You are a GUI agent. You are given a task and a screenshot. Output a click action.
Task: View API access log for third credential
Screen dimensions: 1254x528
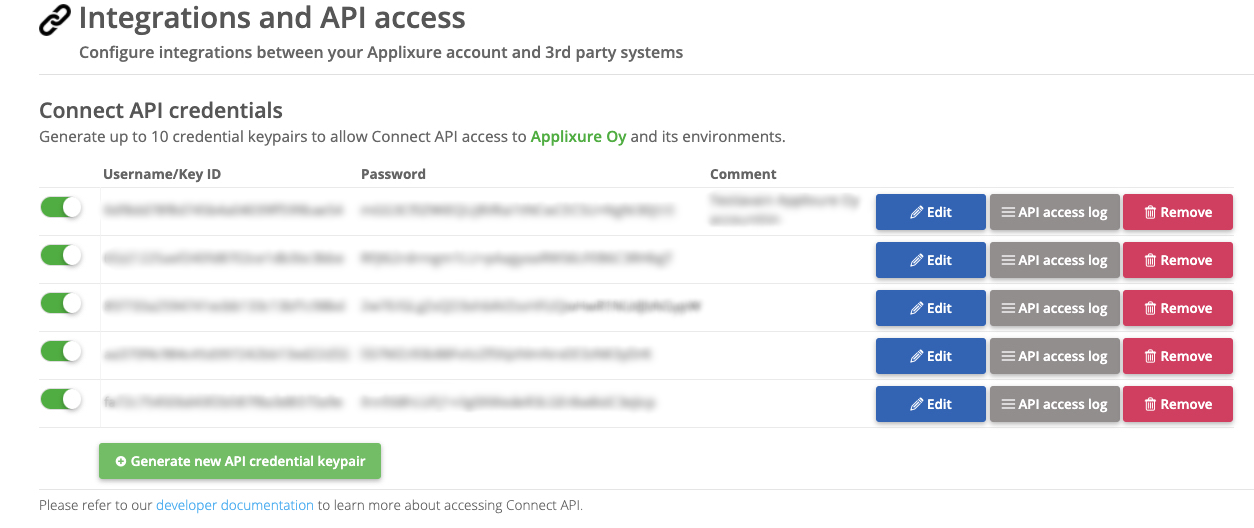[1055, 308]
